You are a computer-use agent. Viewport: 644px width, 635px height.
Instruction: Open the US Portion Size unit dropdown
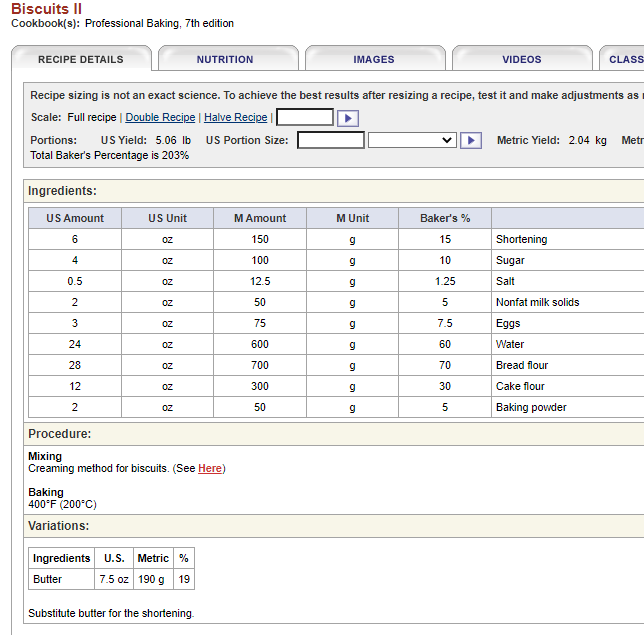pyautogui.click(x=412, y=140)
